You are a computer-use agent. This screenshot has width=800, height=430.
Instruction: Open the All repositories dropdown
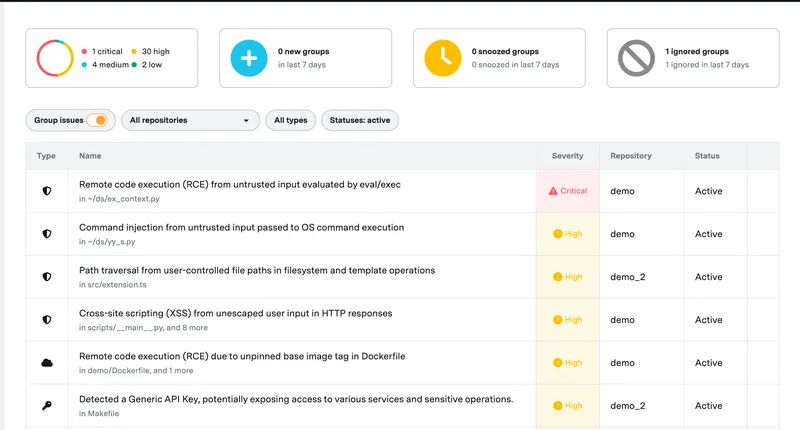click(x=190, y=120)
